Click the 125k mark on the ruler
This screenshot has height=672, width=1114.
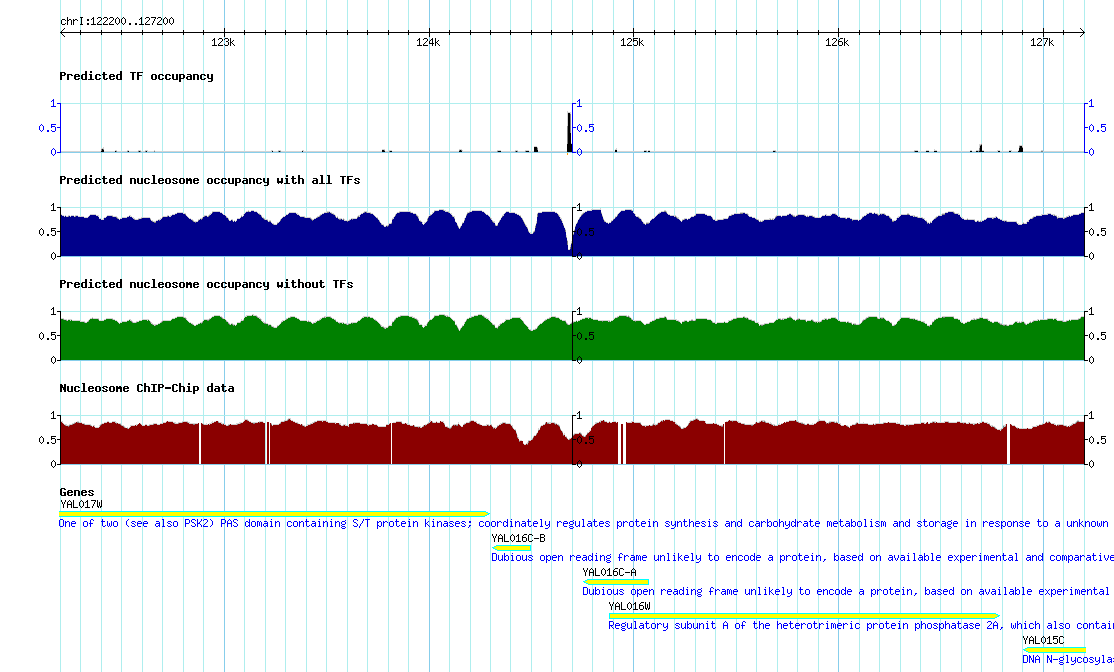(x=632, y=43)
